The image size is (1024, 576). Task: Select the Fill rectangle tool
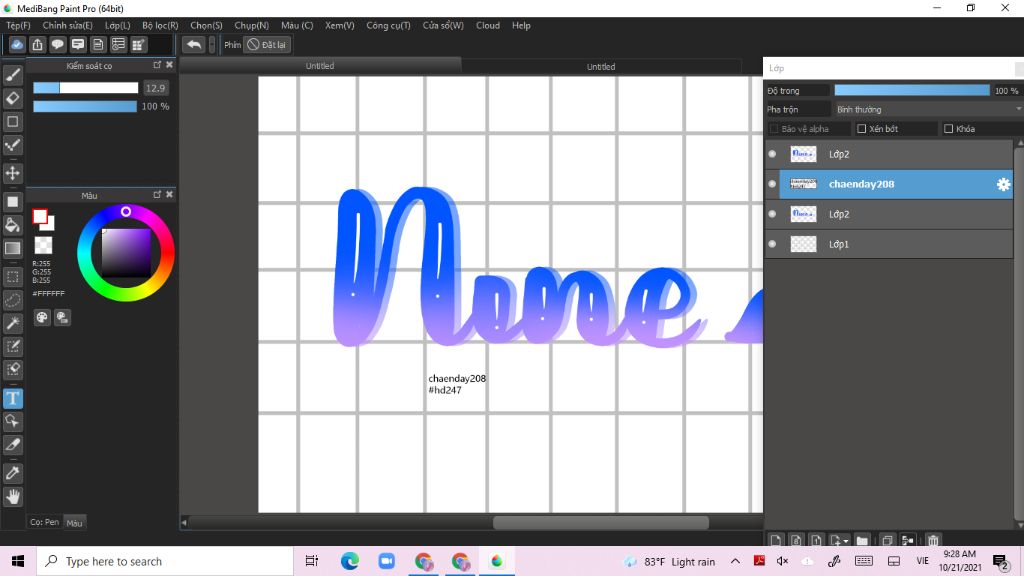point(13,202)
